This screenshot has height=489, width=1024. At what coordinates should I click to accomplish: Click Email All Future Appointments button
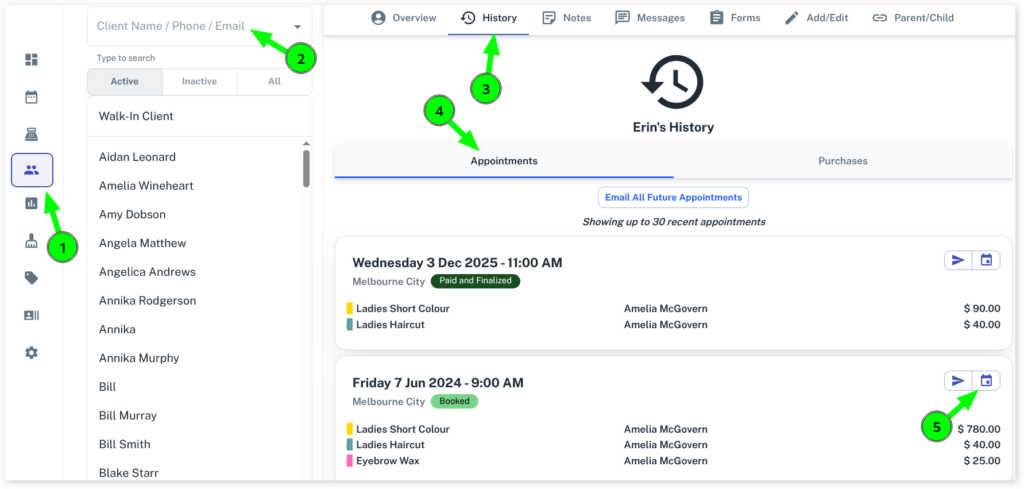pos(673,197)
